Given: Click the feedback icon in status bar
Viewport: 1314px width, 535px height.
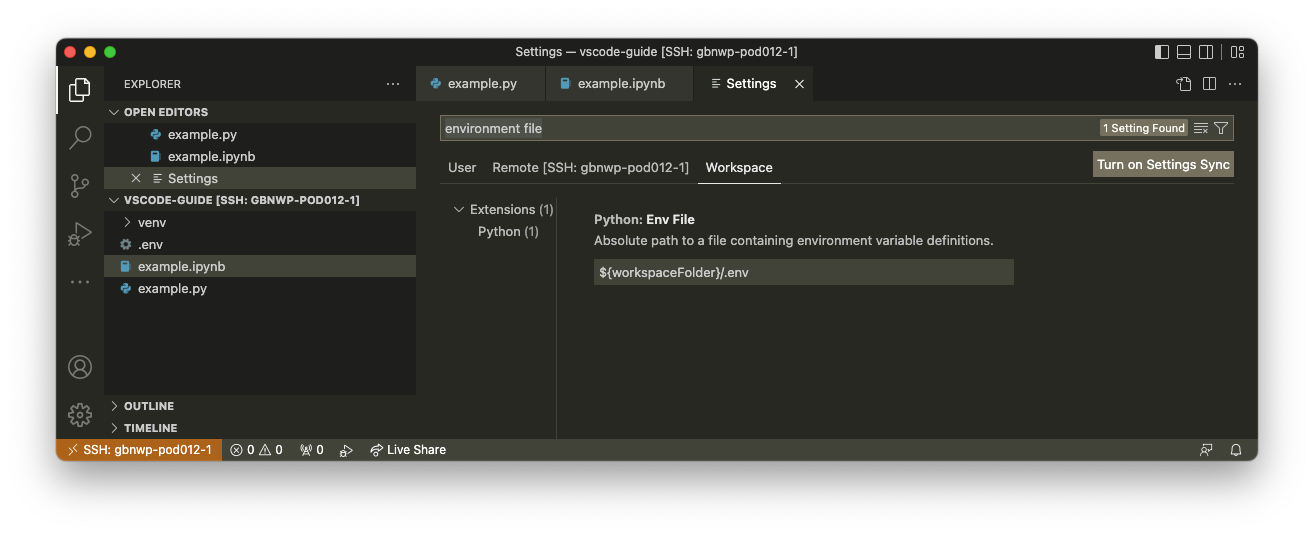Looking at the screenshot, I should (1207, 450).
